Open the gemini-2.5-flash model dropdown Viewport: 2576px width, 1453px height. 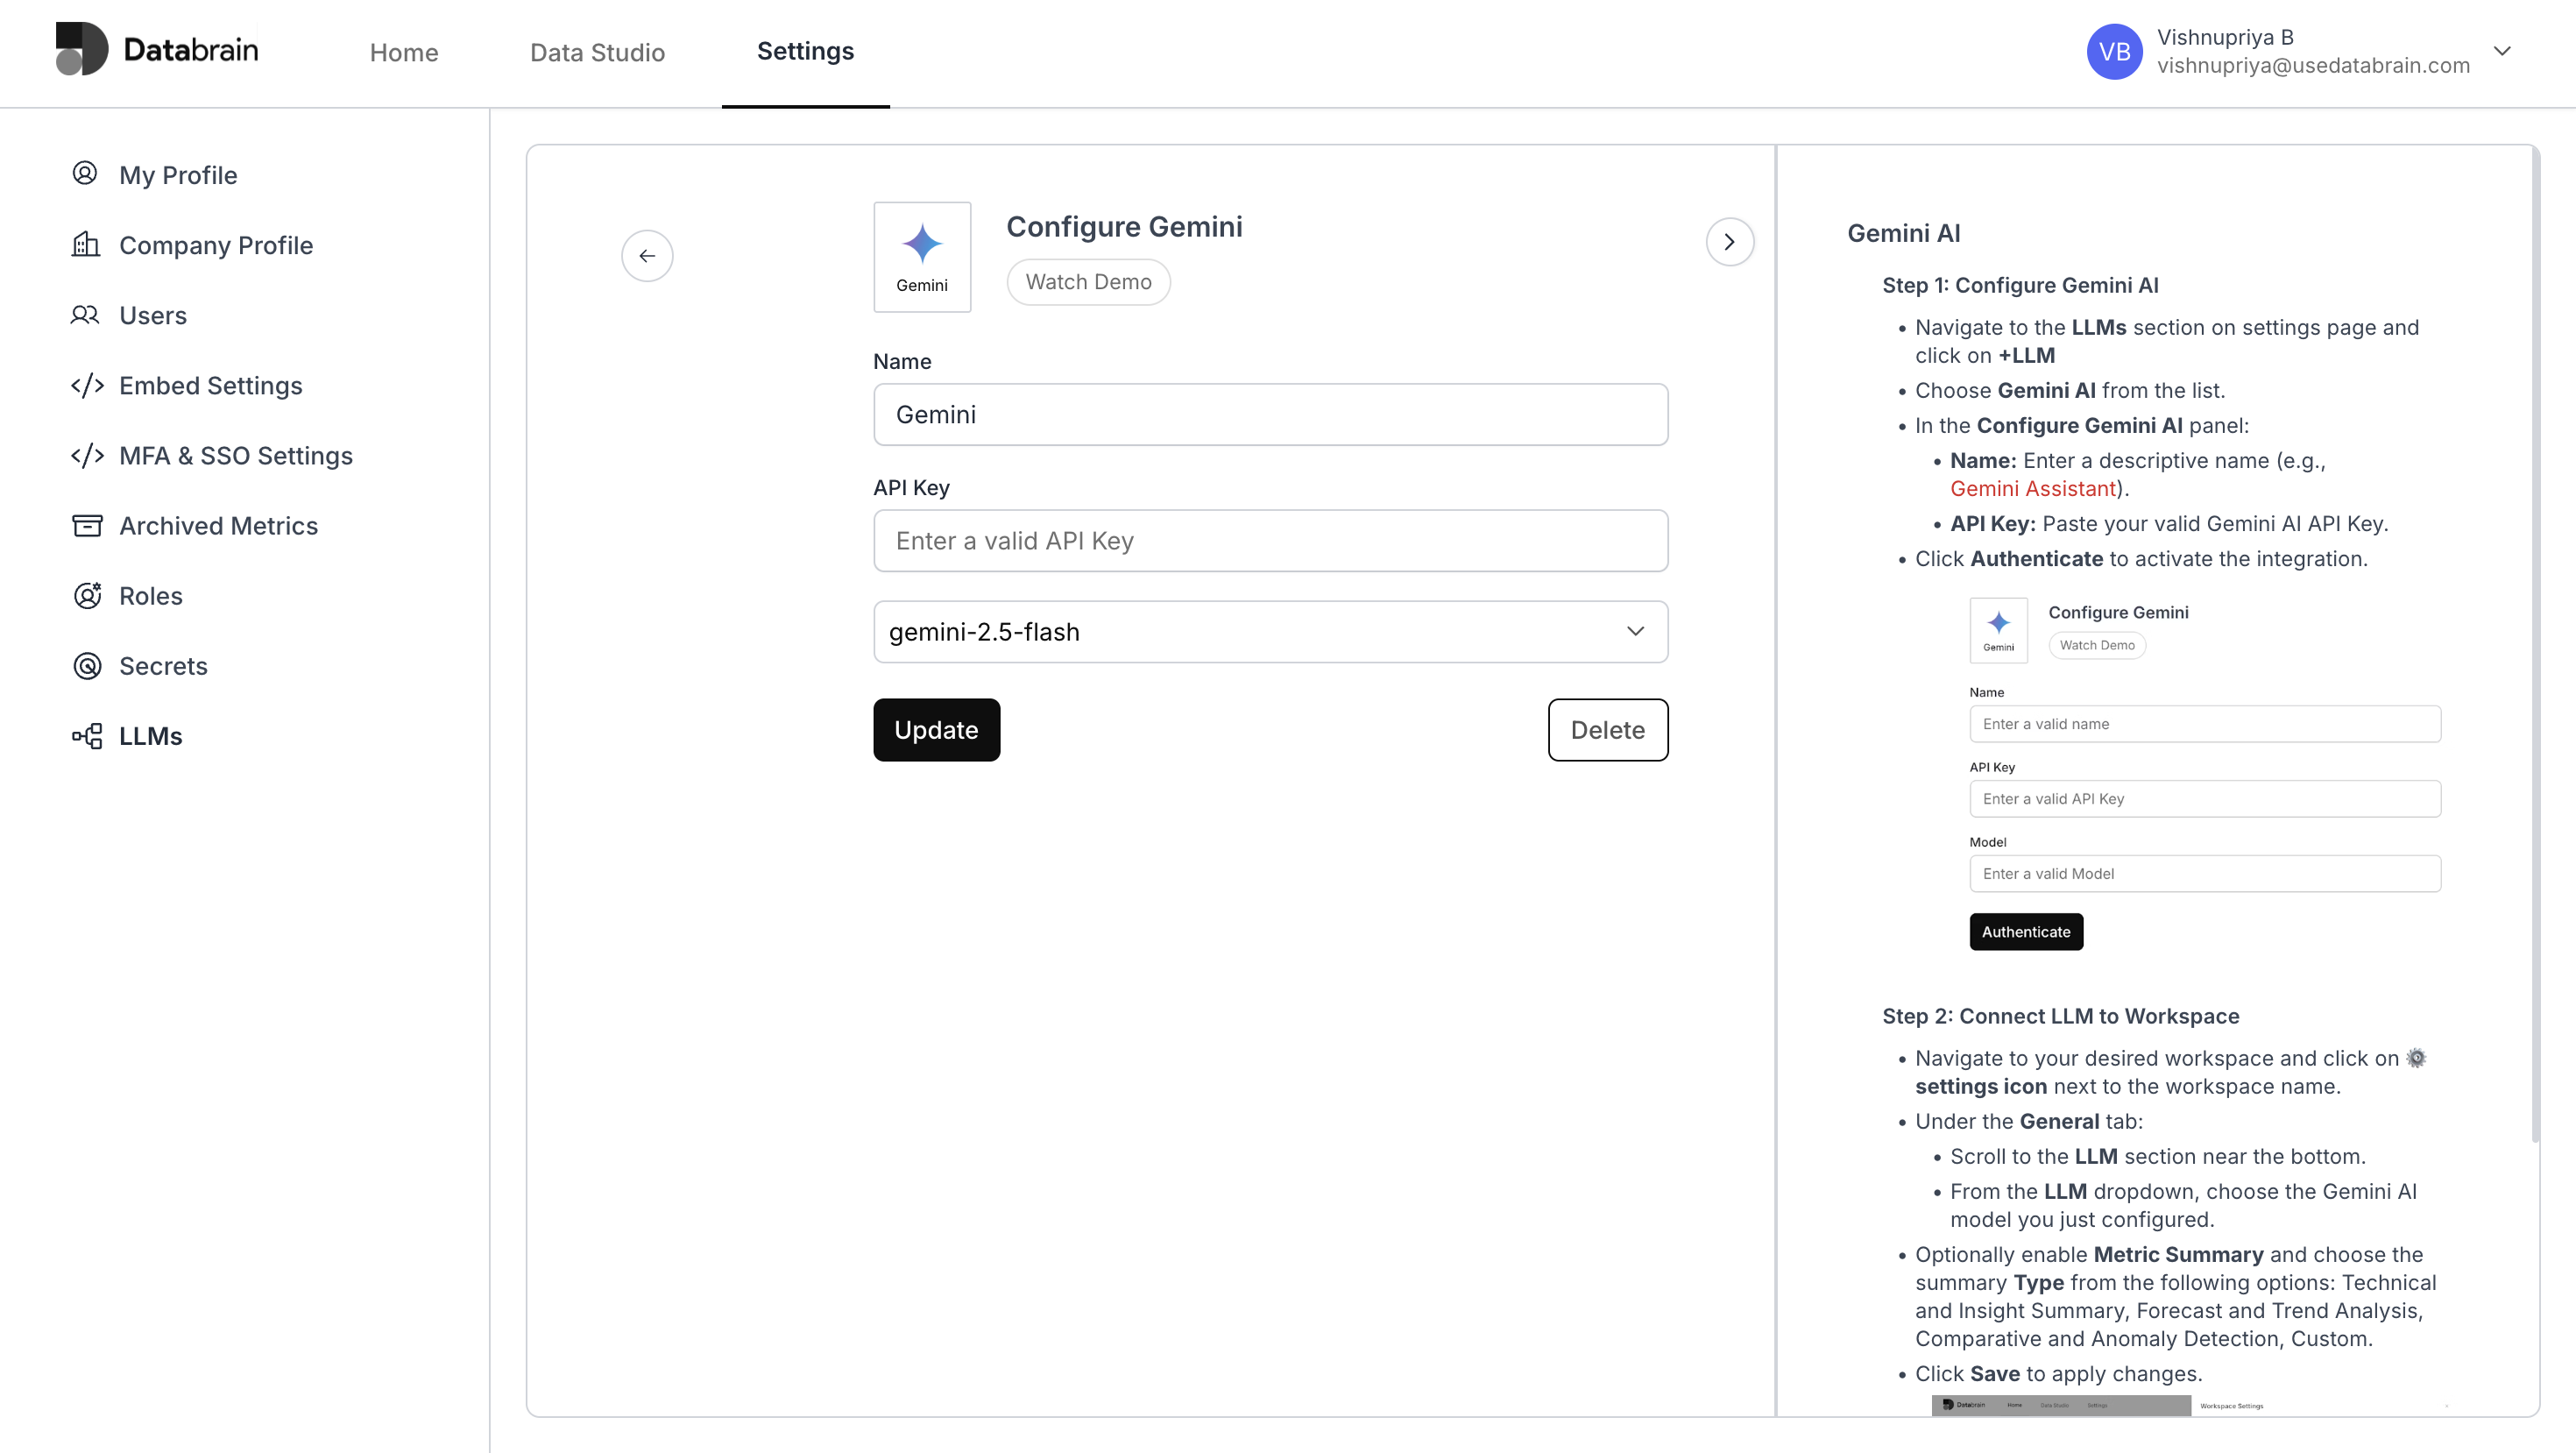click(1270, 631)
